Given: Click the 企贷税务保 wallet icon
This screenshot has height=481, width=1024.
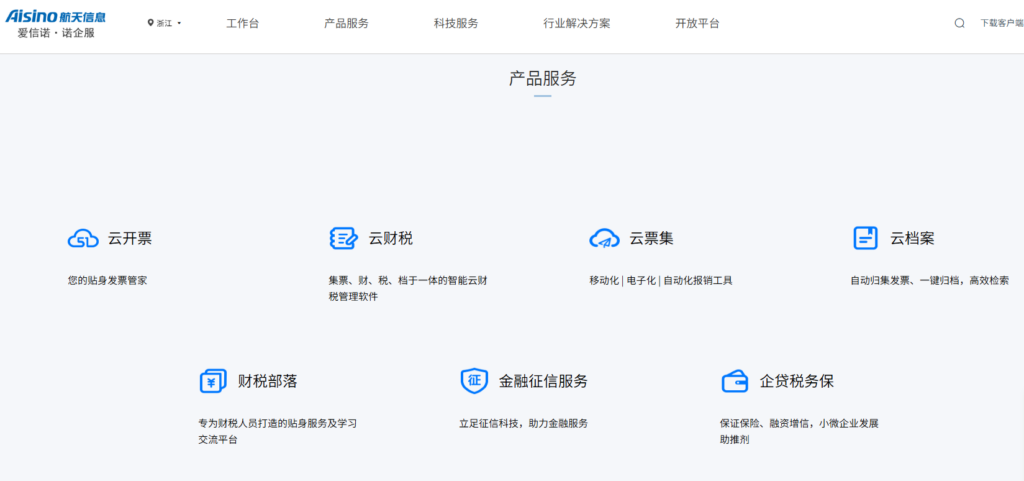Looking at the screenshot, I should [x=735, y=381].
